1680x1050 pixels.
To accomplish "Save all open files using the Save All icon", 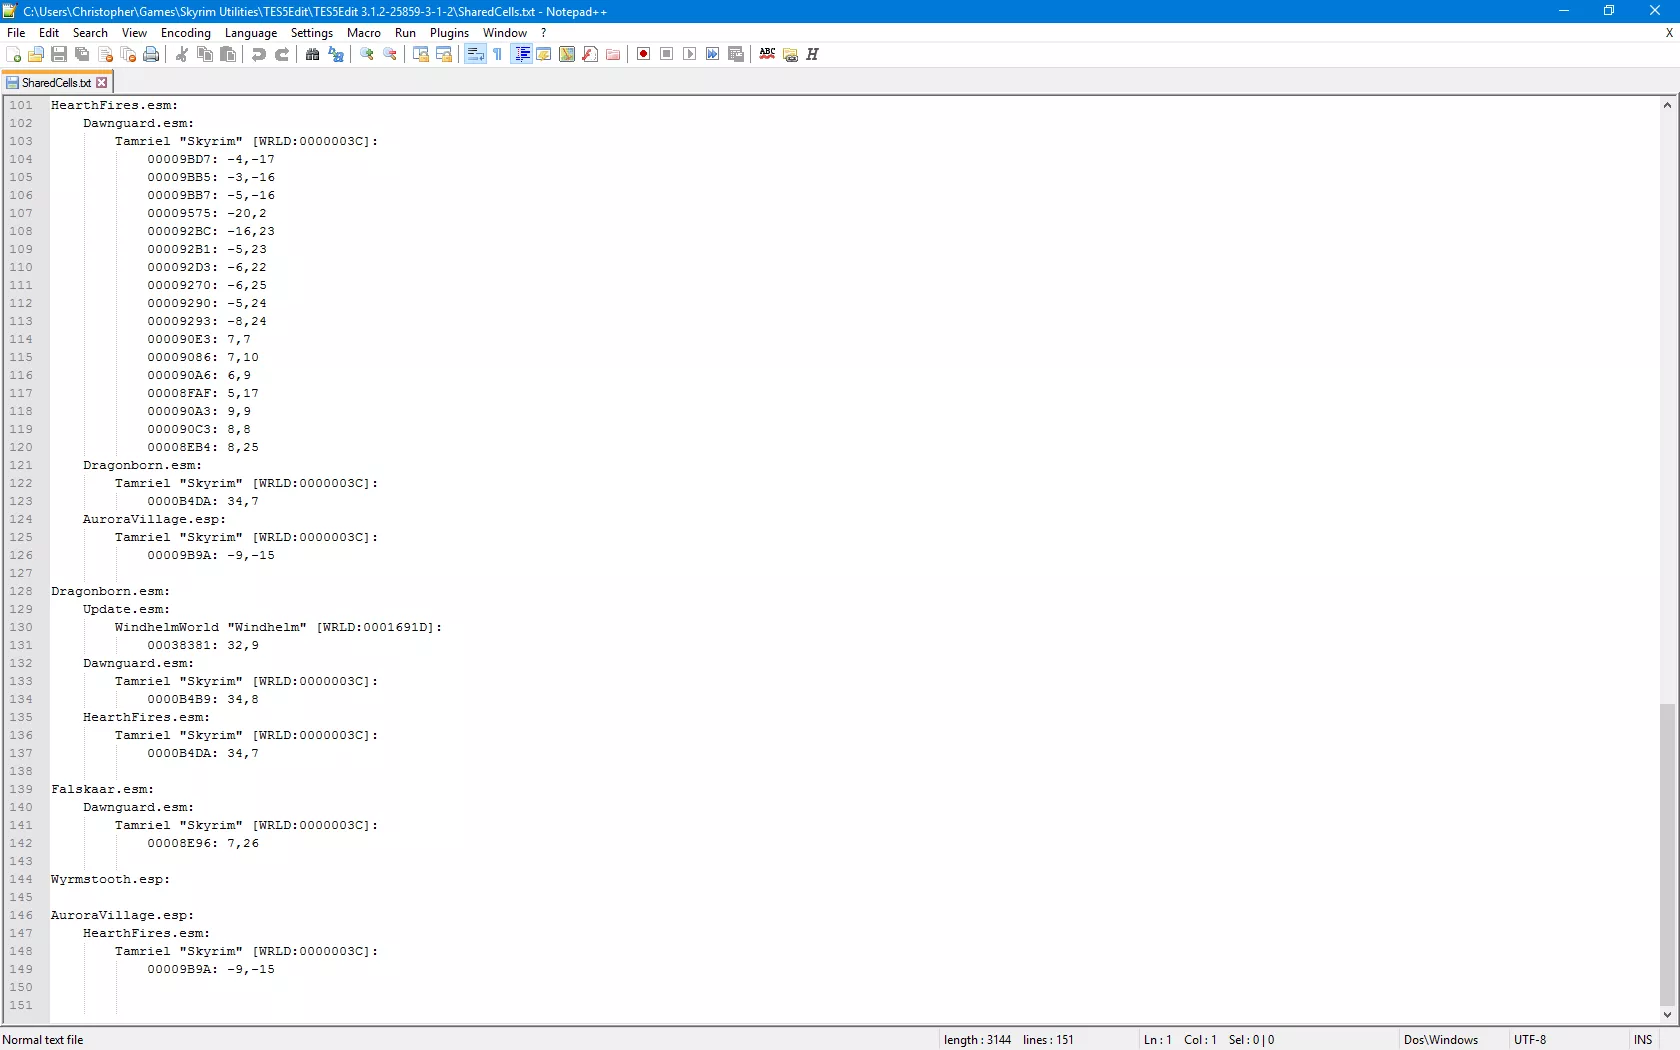I will [82, 54].
